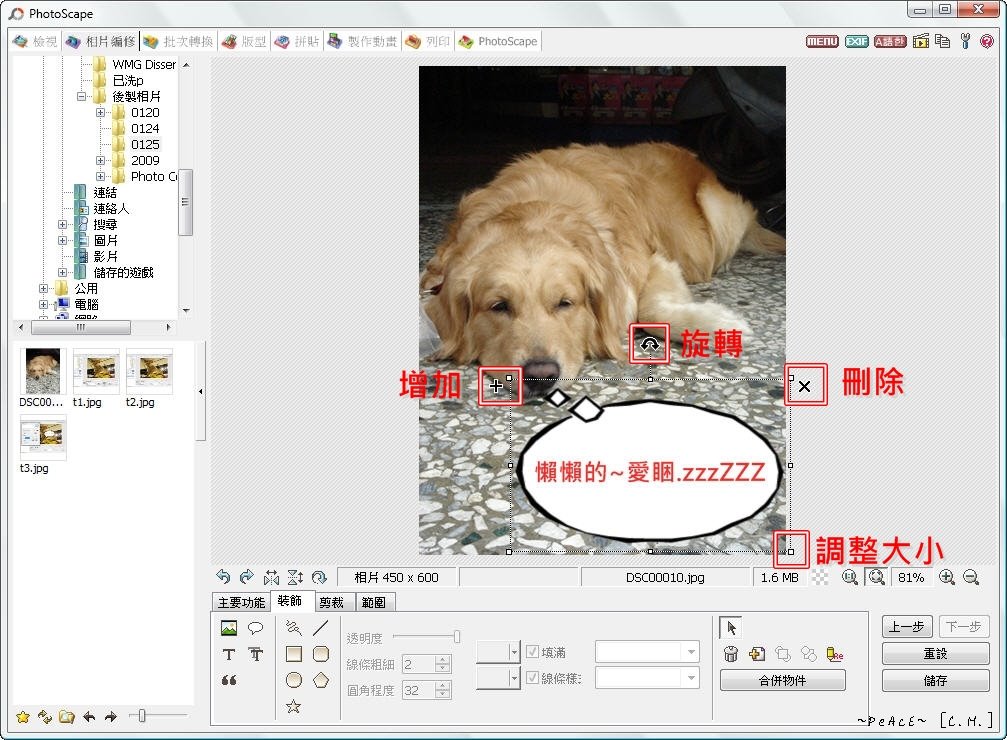
Task: Open settings wrench icon
Action: [x=965, y=41]
